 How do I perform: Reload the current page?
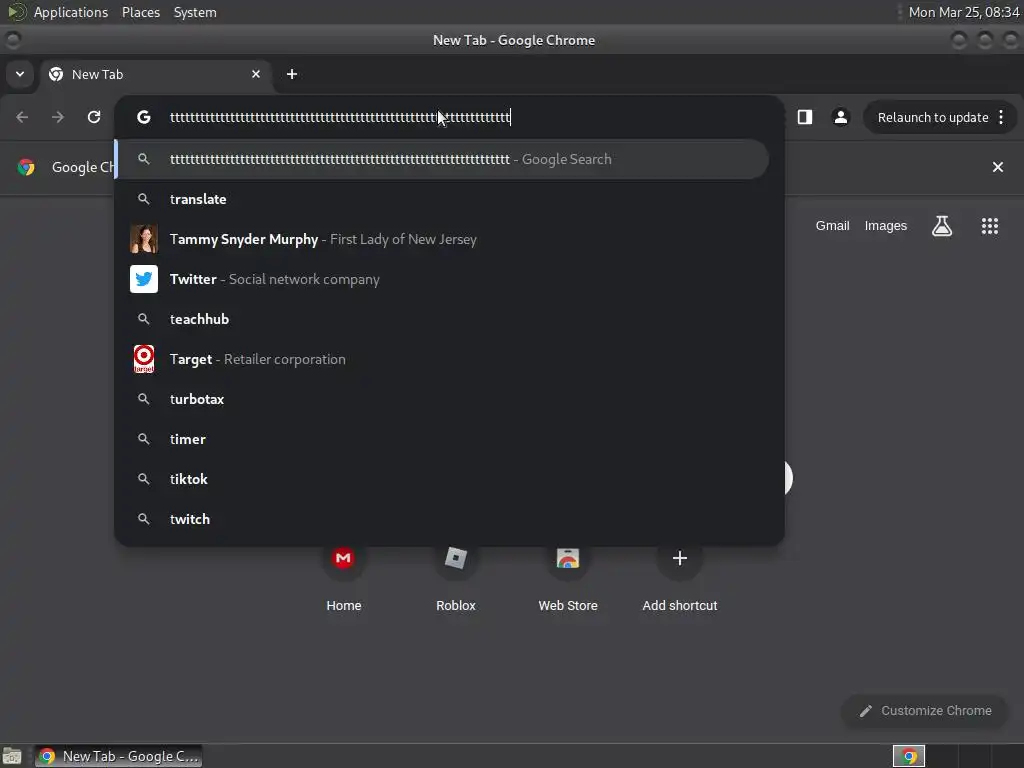pos(94,117)
